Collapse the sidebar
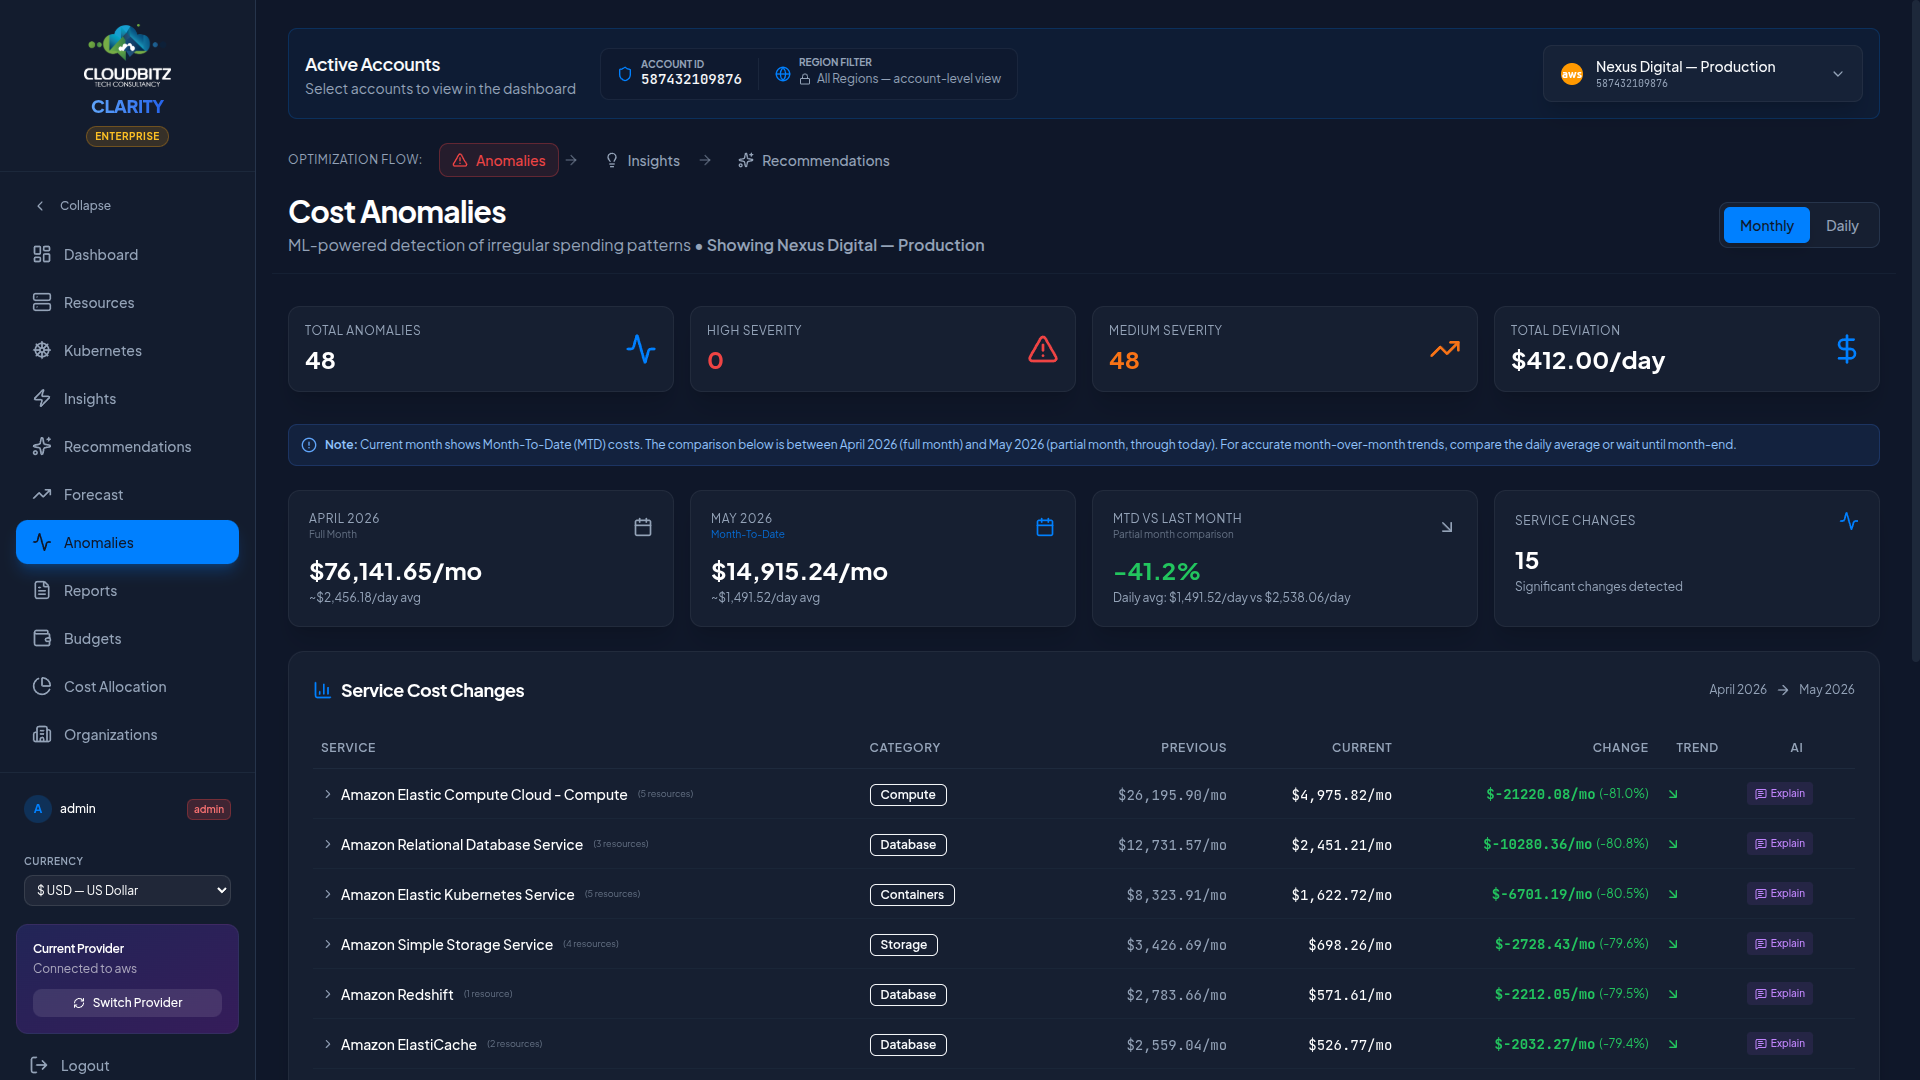This screenshot has height=1080, width=1920. click(73, 206)
